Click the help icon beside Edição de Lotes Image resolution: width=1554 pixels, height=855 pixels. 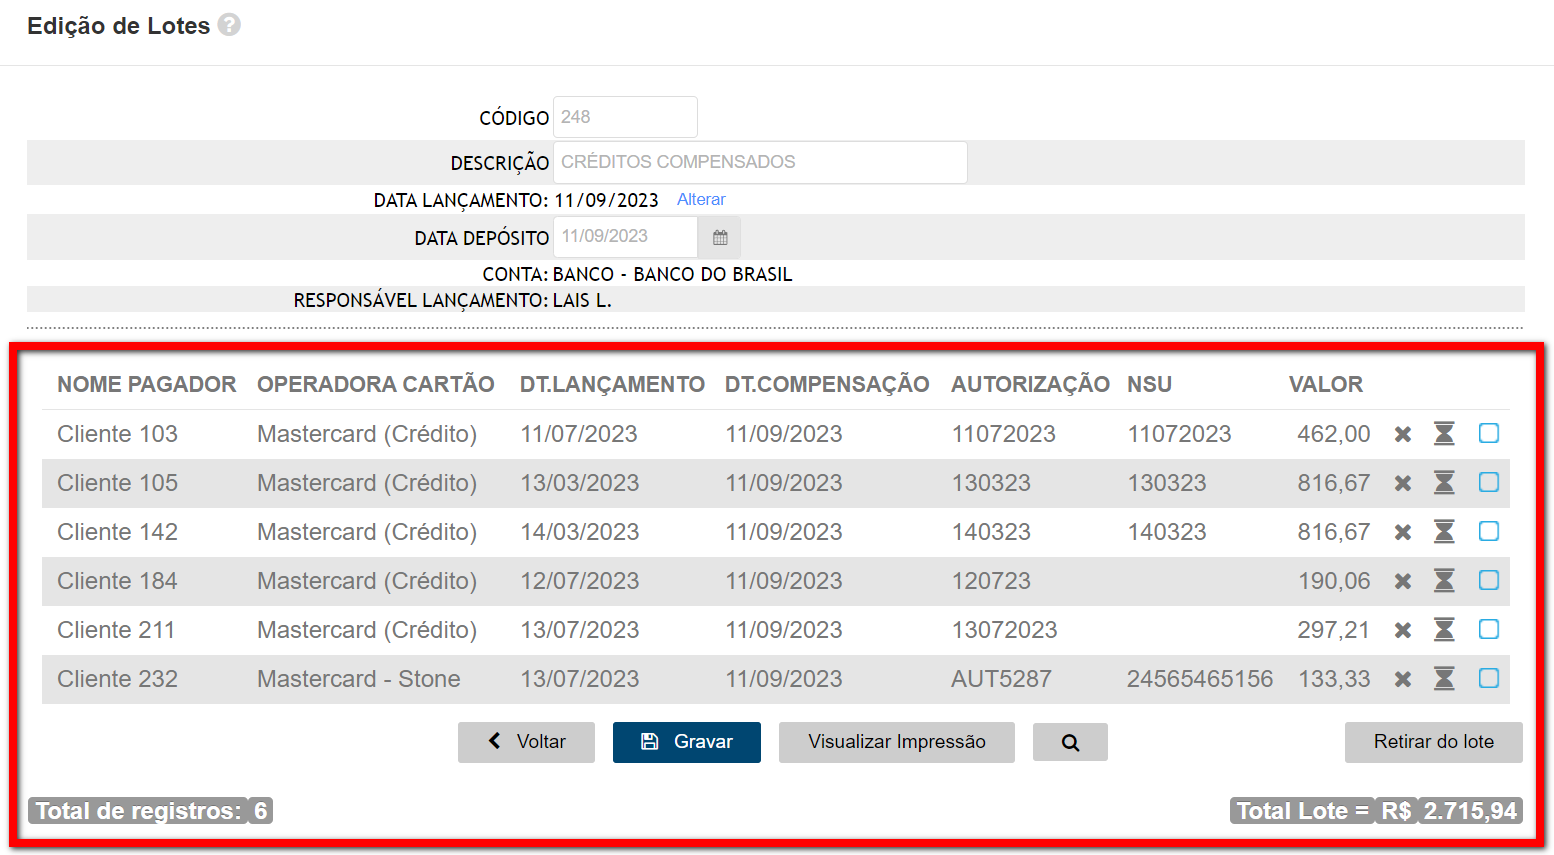[x=229, y=25]
